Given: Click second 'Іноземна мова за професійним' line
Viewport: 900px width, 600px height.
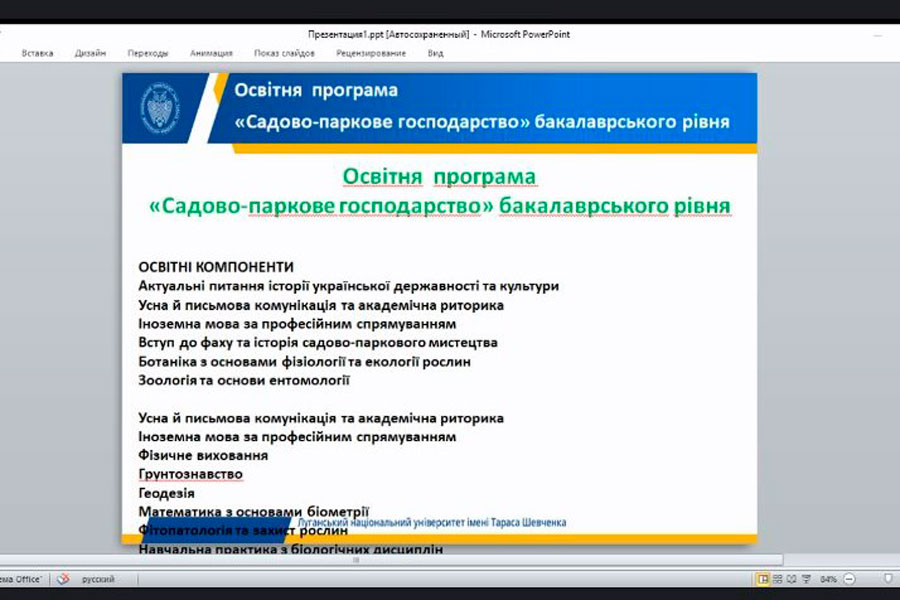Looking at the screenshot, I should [x=297, y=437].
